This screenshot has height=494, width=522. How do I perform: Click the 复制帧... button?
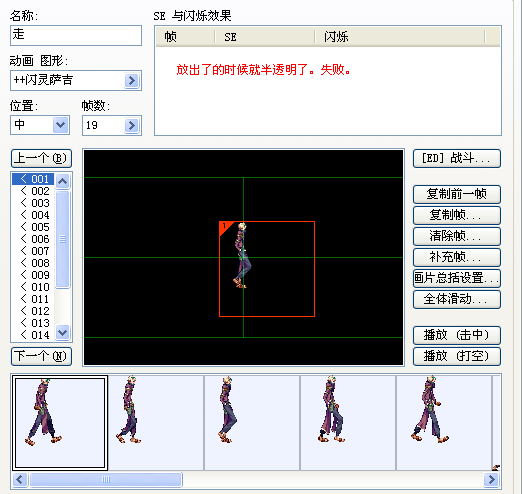(457, 215)
